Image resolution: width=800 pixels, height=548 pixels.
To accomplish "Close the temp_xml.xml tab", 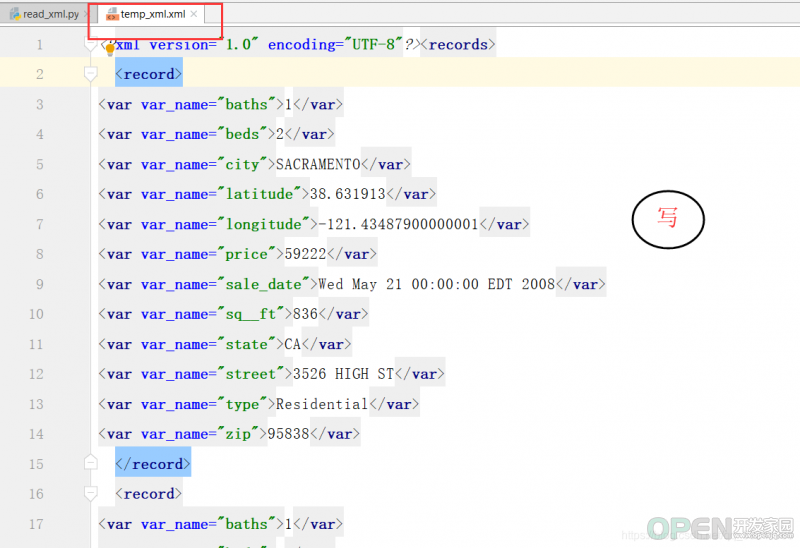I will tap(194, 14).
